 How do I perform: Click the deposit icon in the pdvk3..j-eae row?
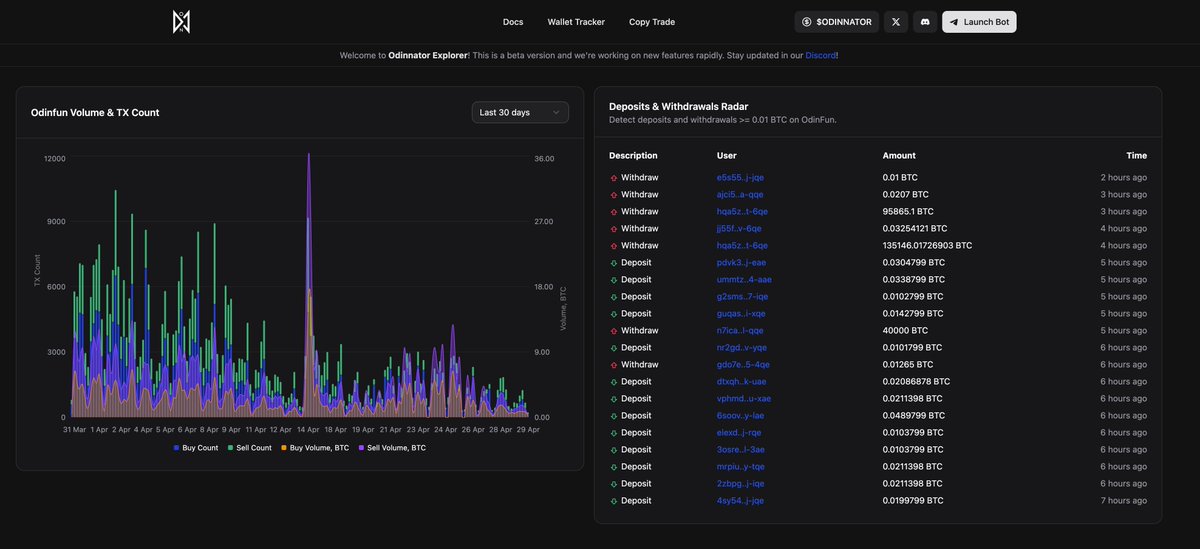(614, 263)
